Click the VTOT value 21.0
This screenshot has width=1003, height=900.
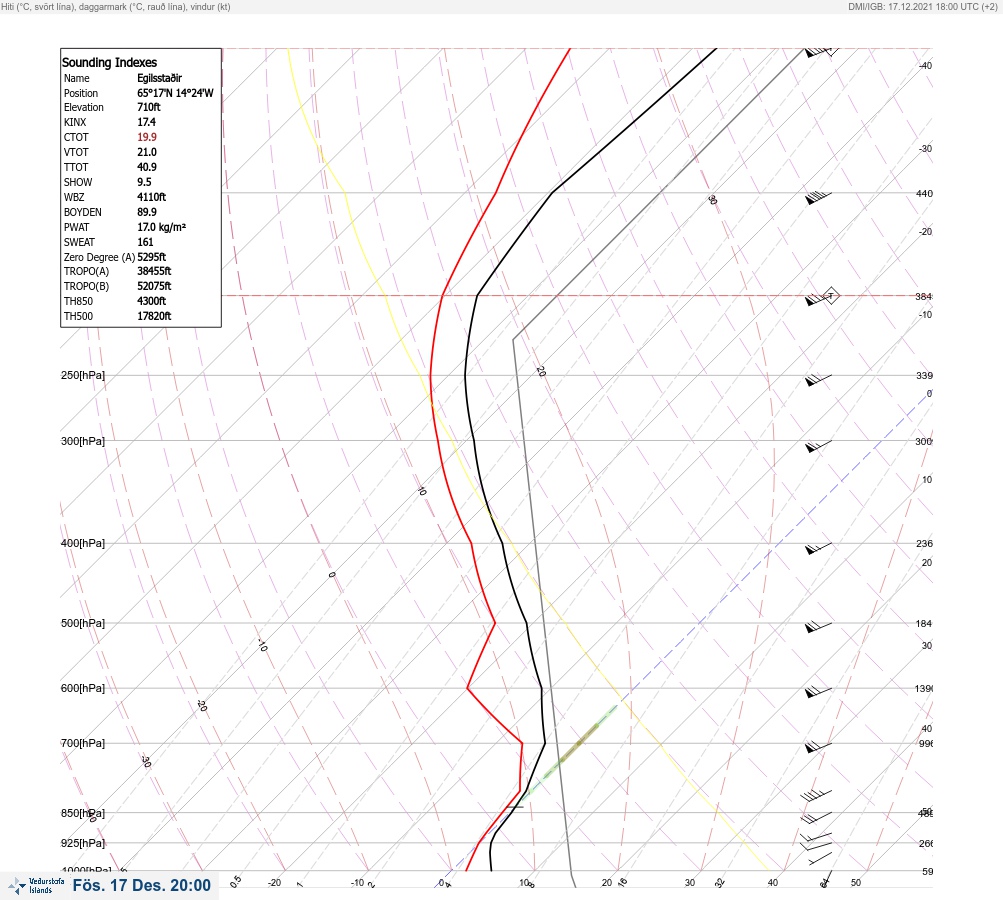146,152
